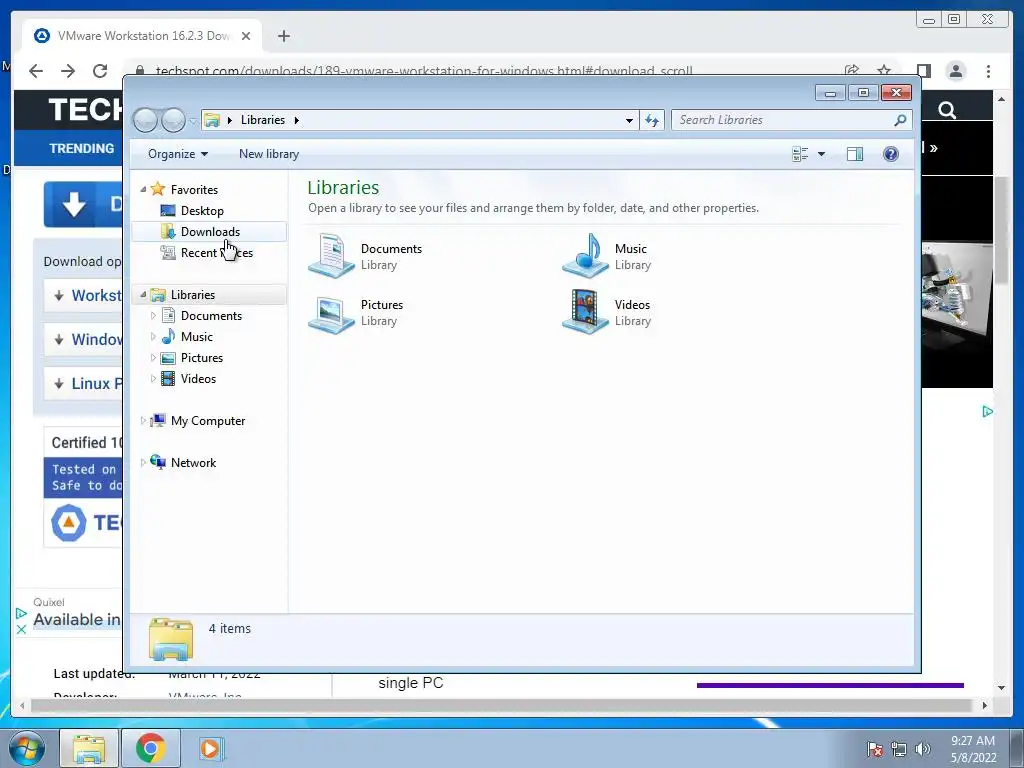This screenshot has width=1024, height=768.
Task: Click the arrow after Libraries breadcrumb
Action: click(x=296, y=120)
